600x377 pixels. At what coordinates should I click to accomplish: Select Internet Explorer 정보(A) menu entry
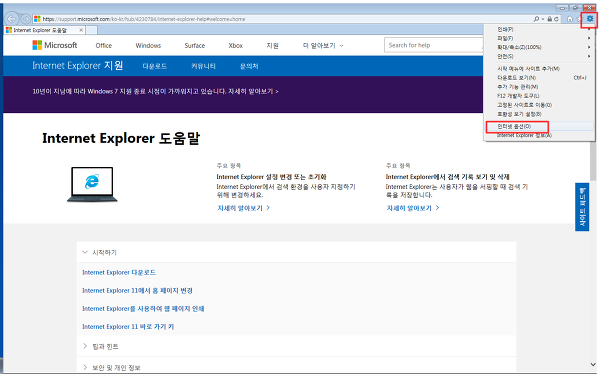539,135
